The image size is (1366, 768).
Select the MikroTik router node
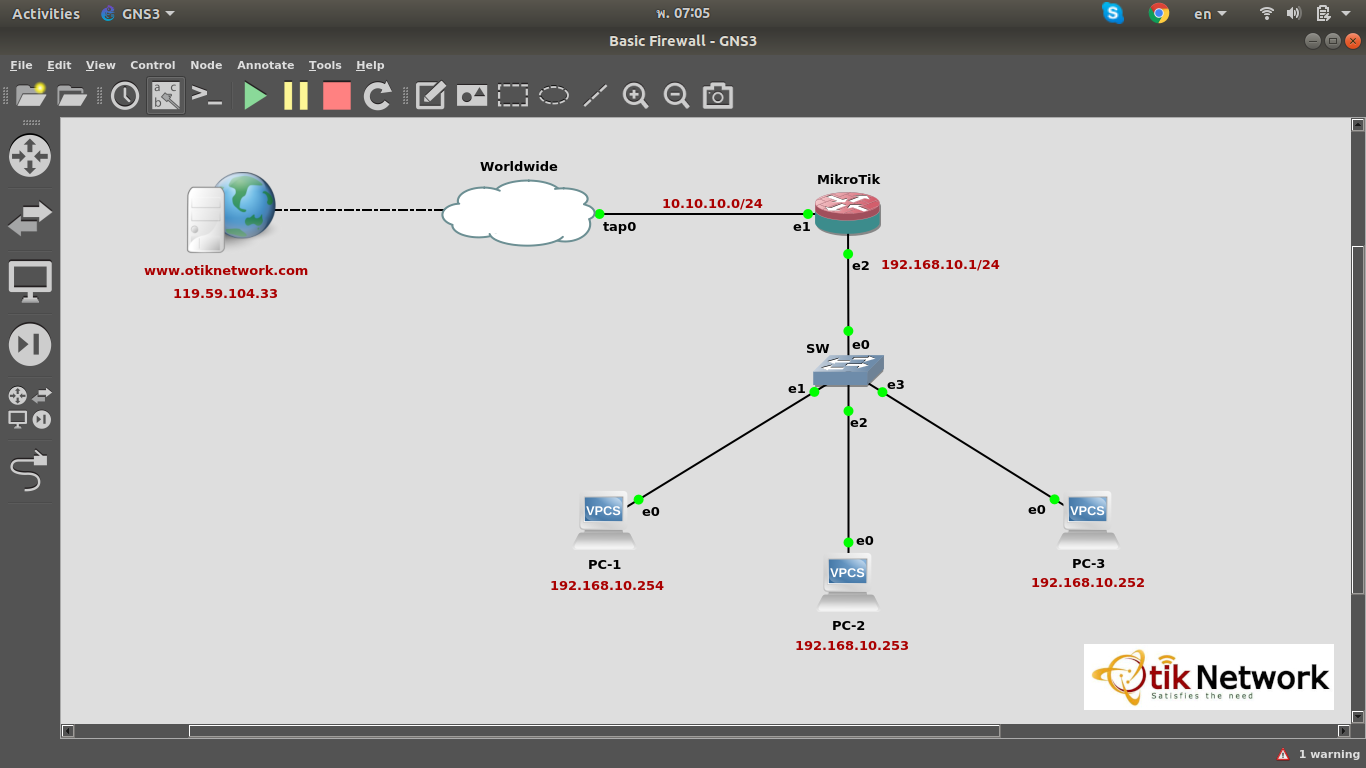tap(848, 213)
